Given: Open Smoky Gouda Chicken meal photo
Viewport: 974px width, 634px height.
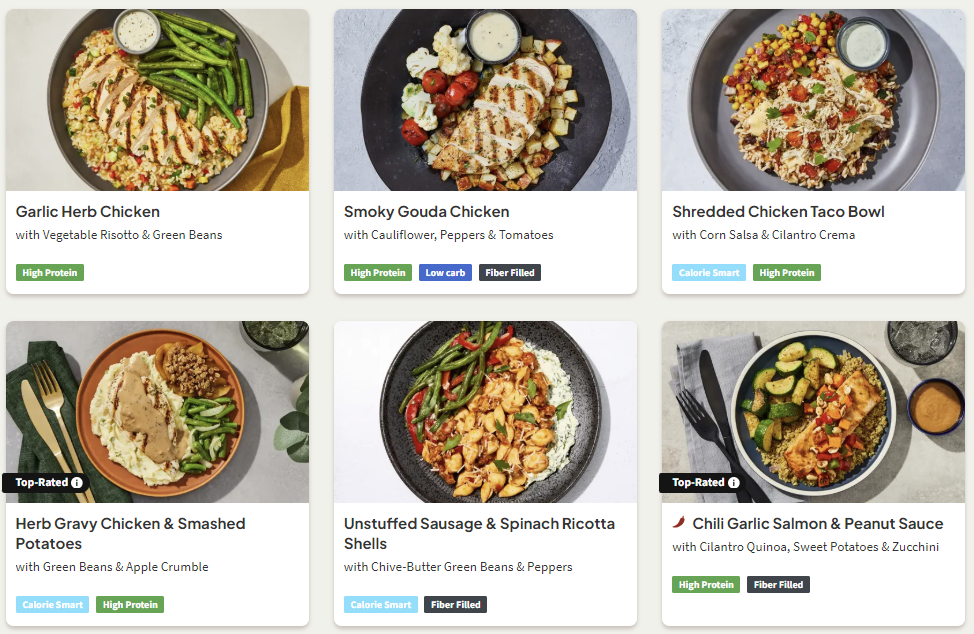Looking at the screenshot, I should (x=485, y=100).
